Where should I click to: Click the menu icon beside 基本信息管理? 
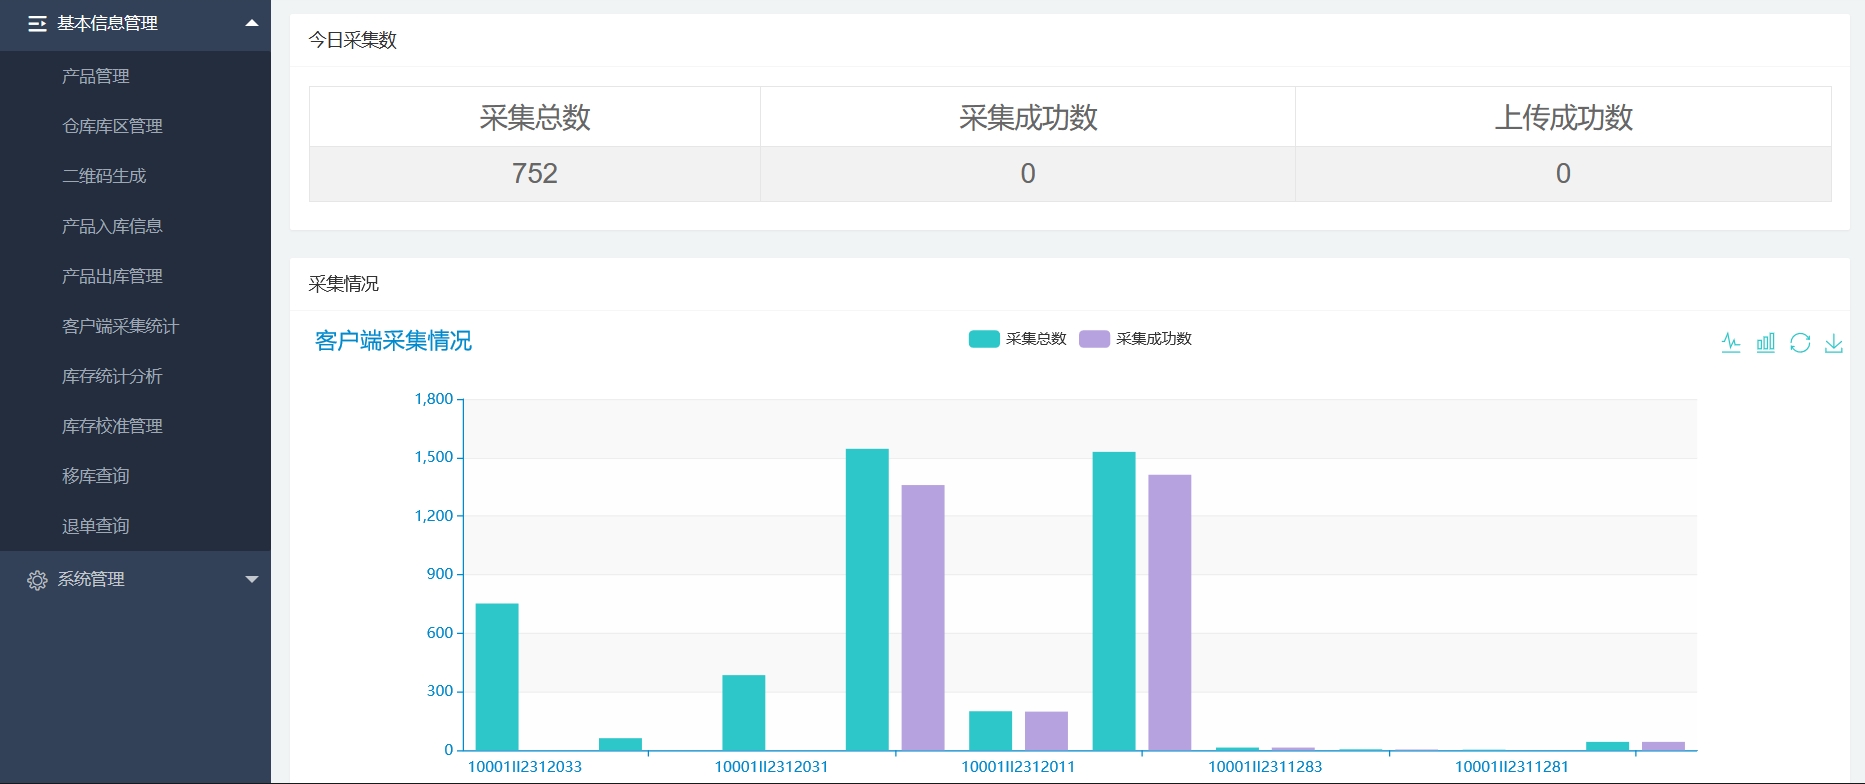pos(37,24)
